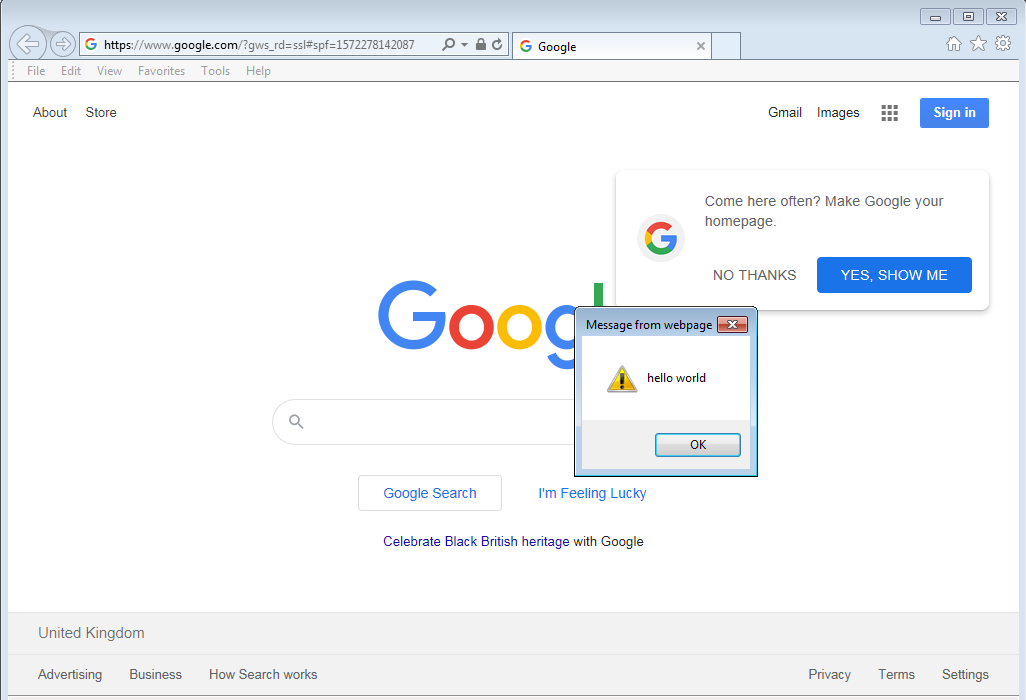Image resolution: width=1026 pixels, height=700 pixels.
Task: Click the blue Sign in button
Action: (x=954, y=113)
